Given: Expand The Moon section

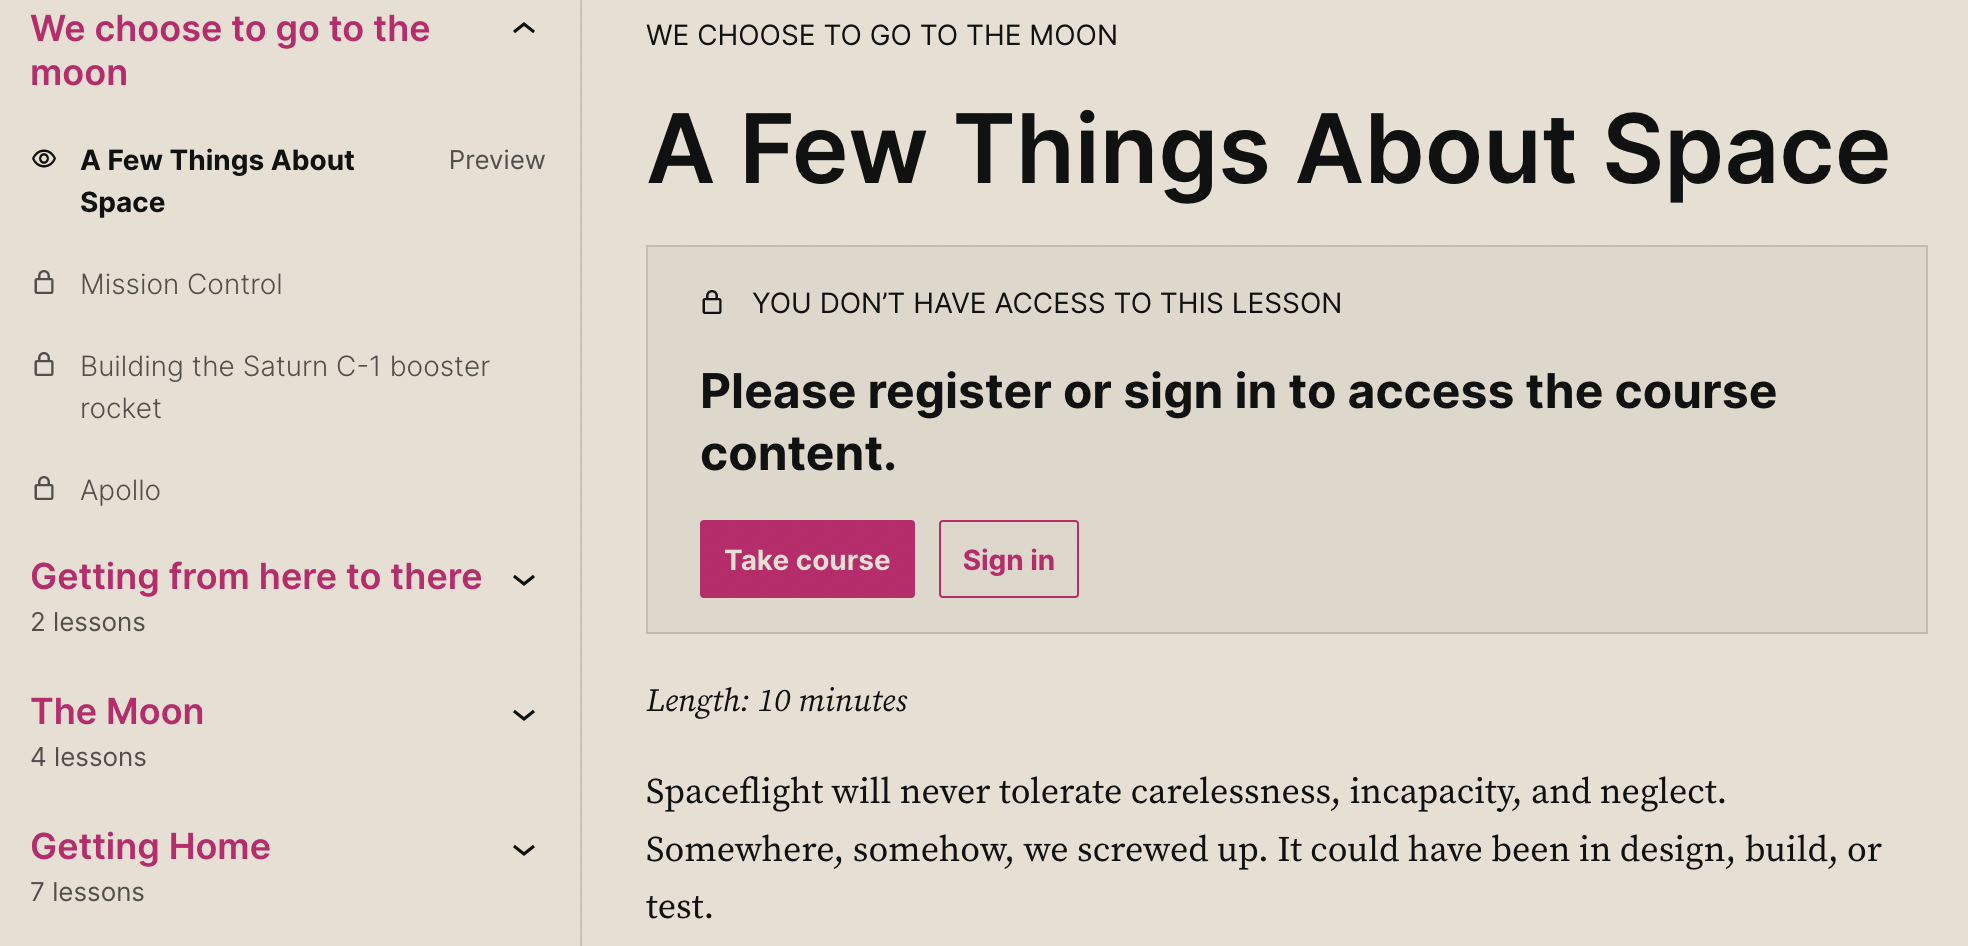Looking at the screenshot, I should (524, 714).
